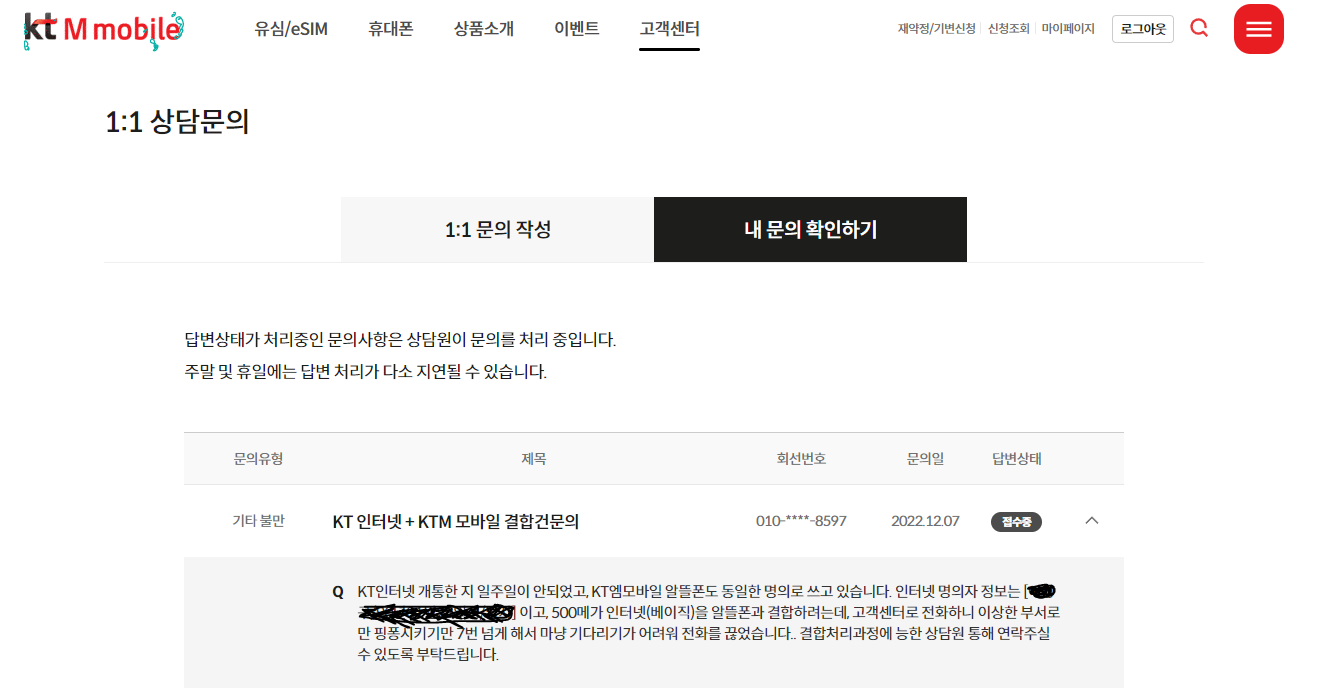Image resolution: width=1317 pixels, height=688 pixels.
Task: Click the inquiry date 2022.12.07
Action: click(x=925, y=521)
